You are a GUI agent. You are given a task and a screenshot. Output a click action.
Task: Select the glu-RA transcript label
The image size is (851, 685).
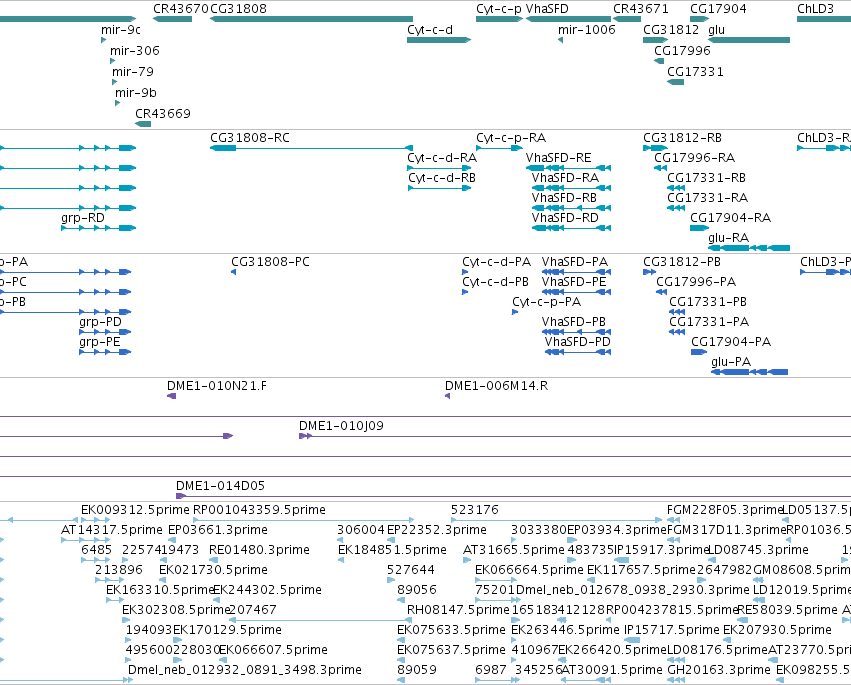pyautogui.click(x=728, y=238)
